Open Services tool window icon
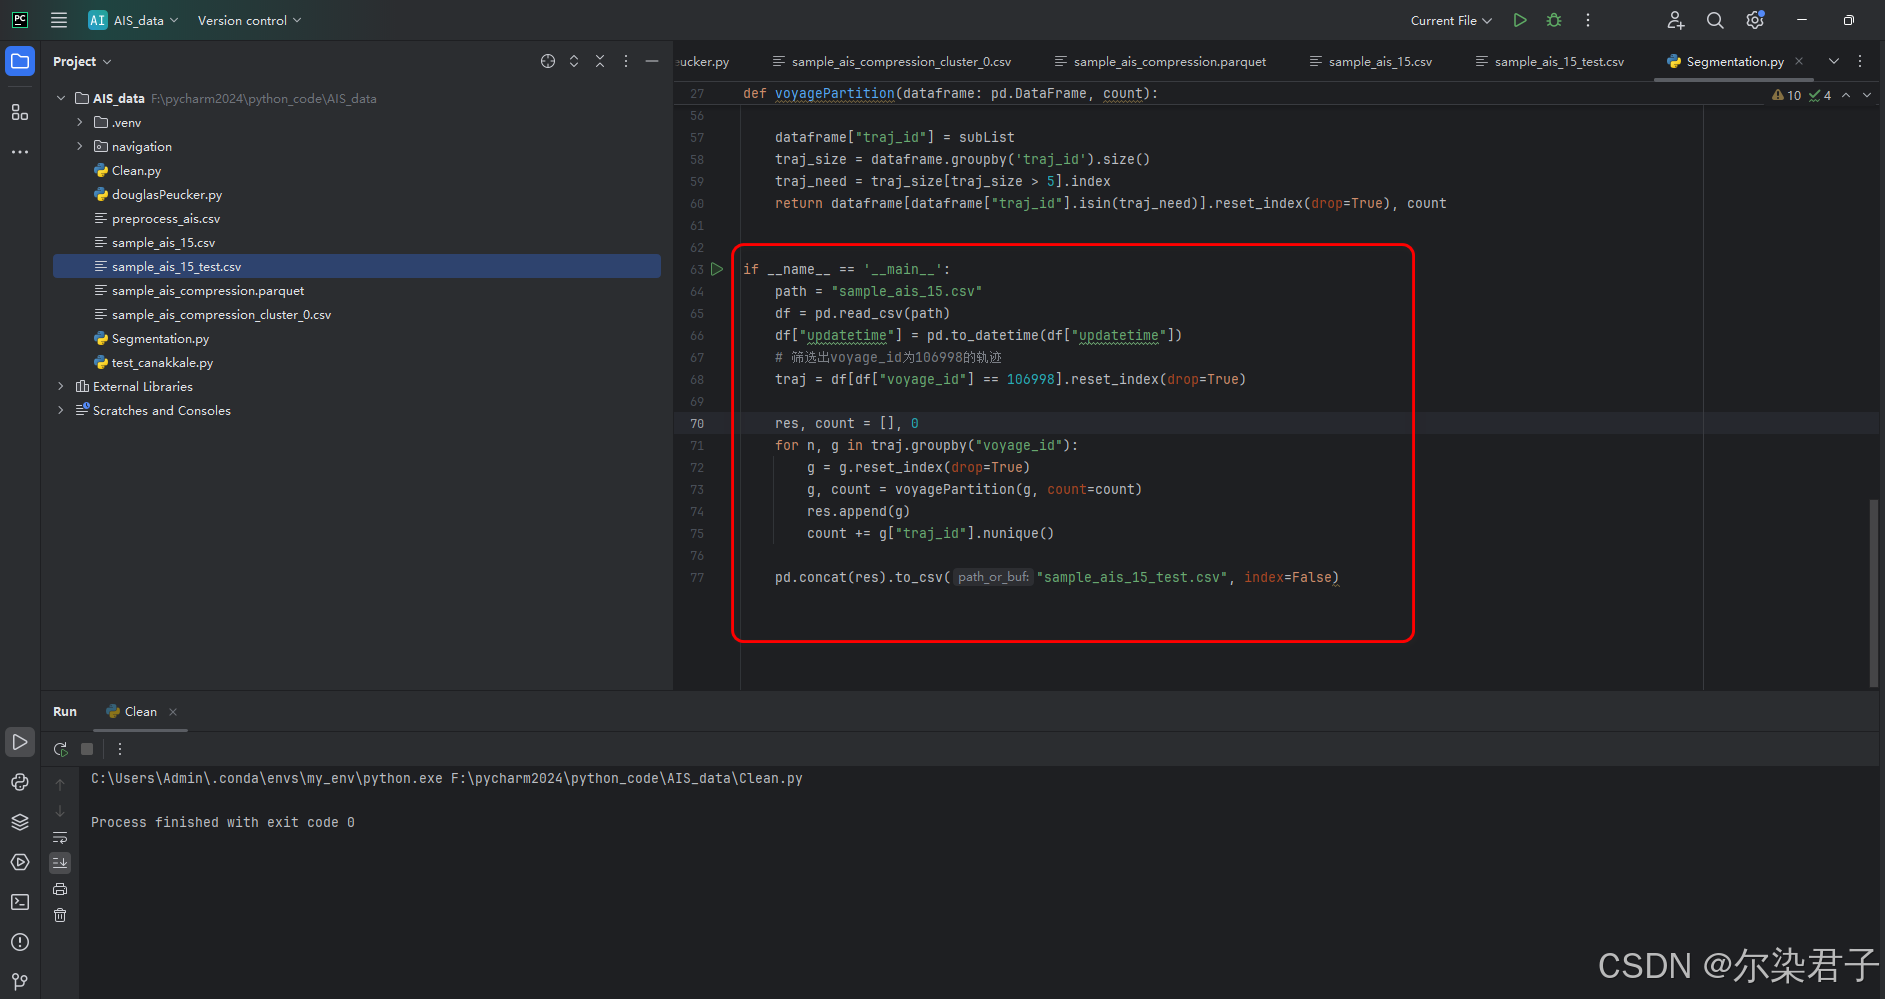 coord(20,862)
